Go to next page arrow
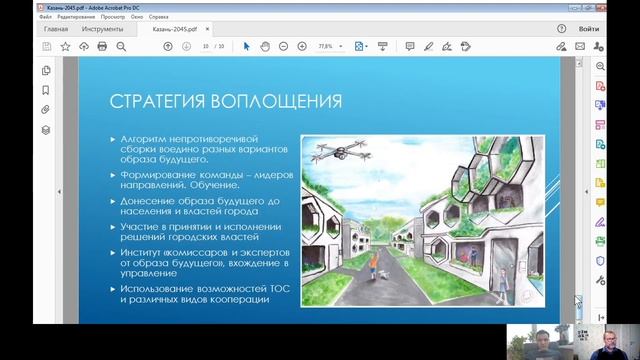The height and width of the screenshot is (360, 640). pos(186,47)
